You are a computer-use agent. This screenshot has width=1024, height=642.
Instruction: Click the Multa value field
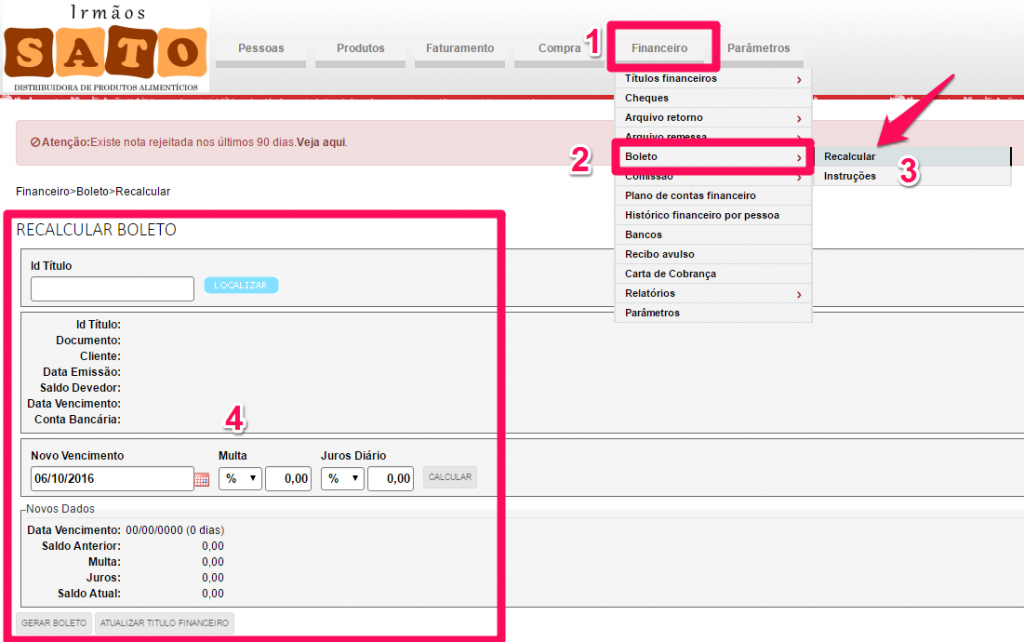click(x=288, y=479)
